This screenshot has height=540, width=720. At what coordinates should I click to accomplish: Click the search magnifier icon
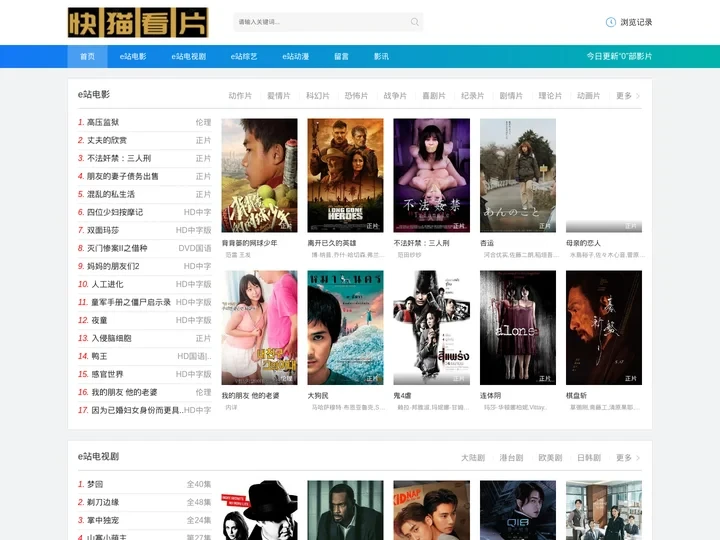[x=415, y=22]
